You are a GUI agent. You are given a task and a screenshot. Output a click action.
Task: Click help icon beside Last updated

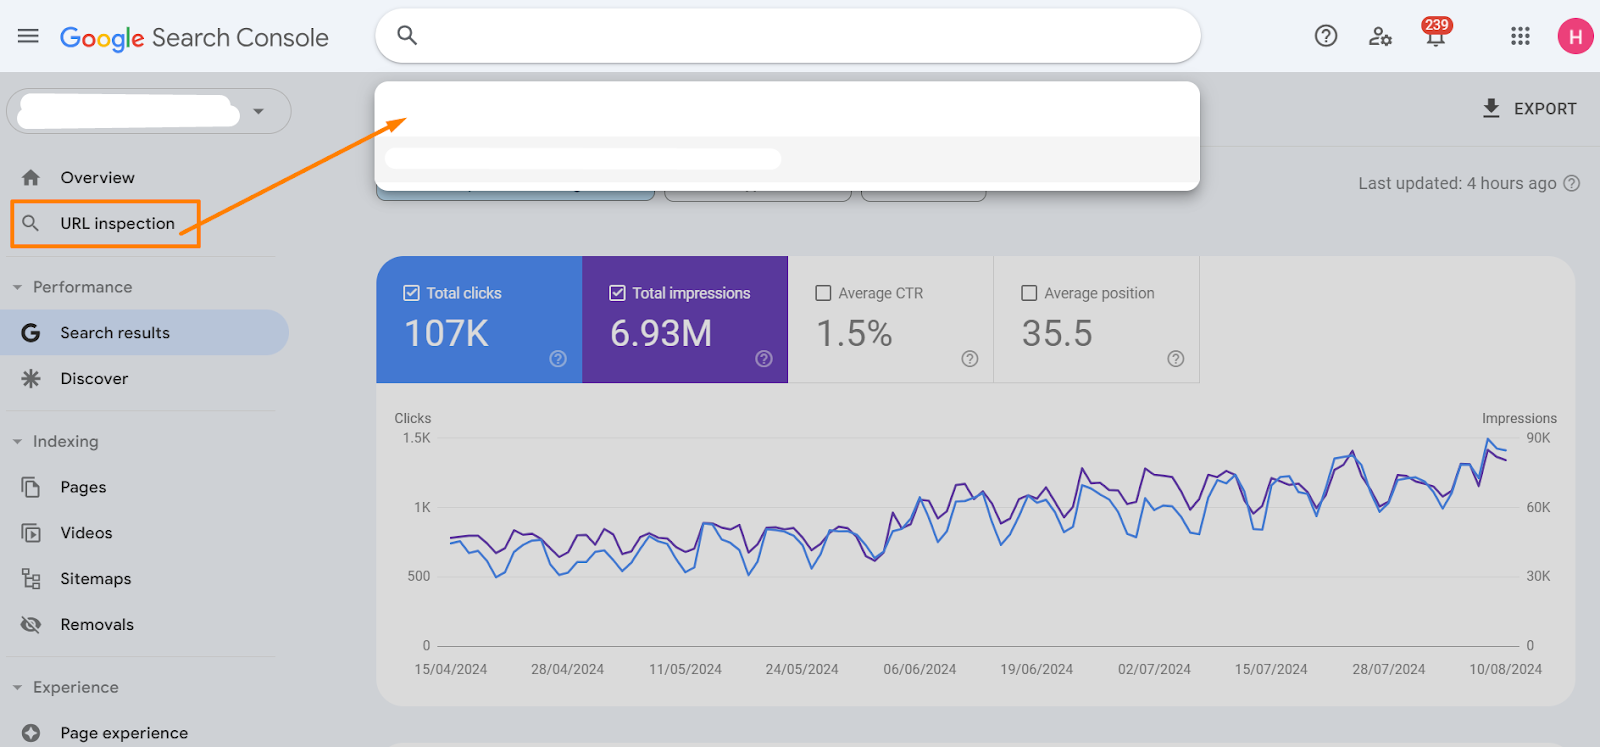pyautogui.click(x=1572, y=183)
